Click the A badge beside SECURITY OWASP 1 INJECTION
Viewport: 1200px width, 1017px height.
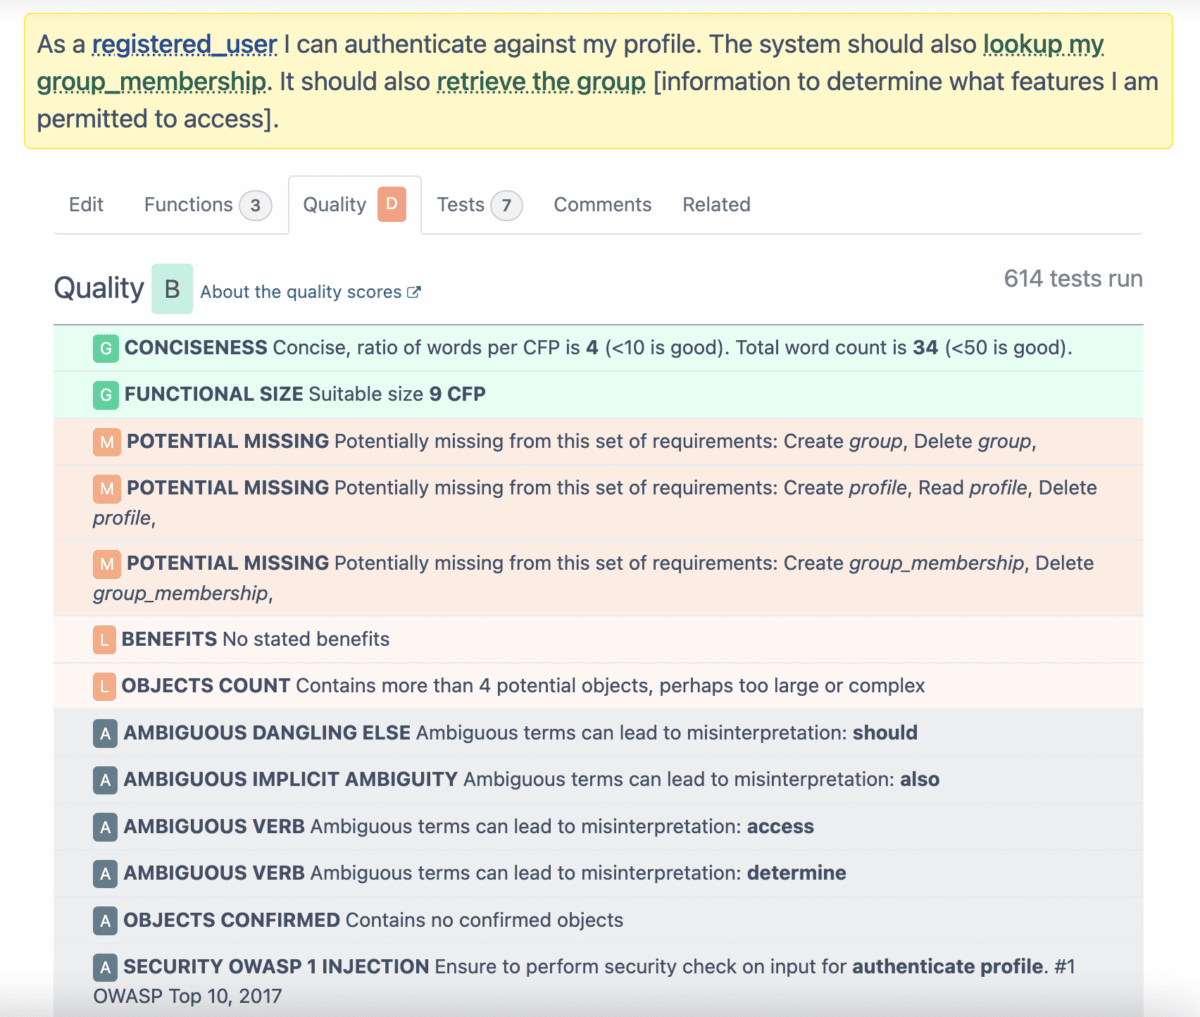click(105, 968)
